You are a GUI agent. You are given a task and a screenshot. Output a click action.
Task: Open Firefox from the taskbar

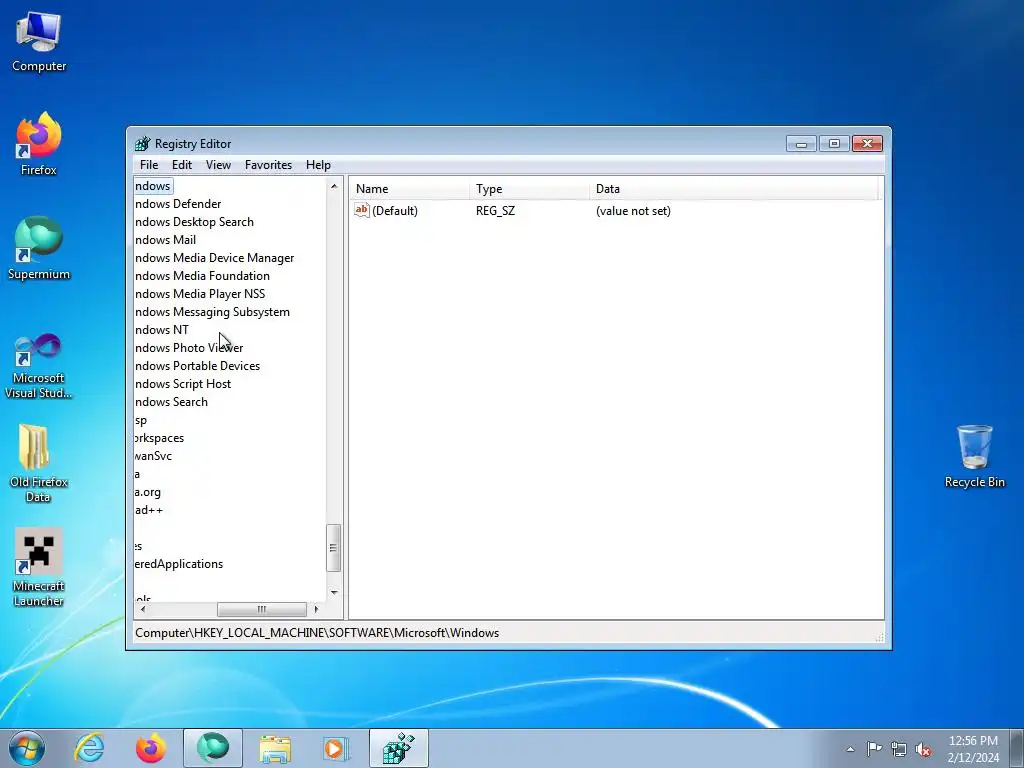151,748
